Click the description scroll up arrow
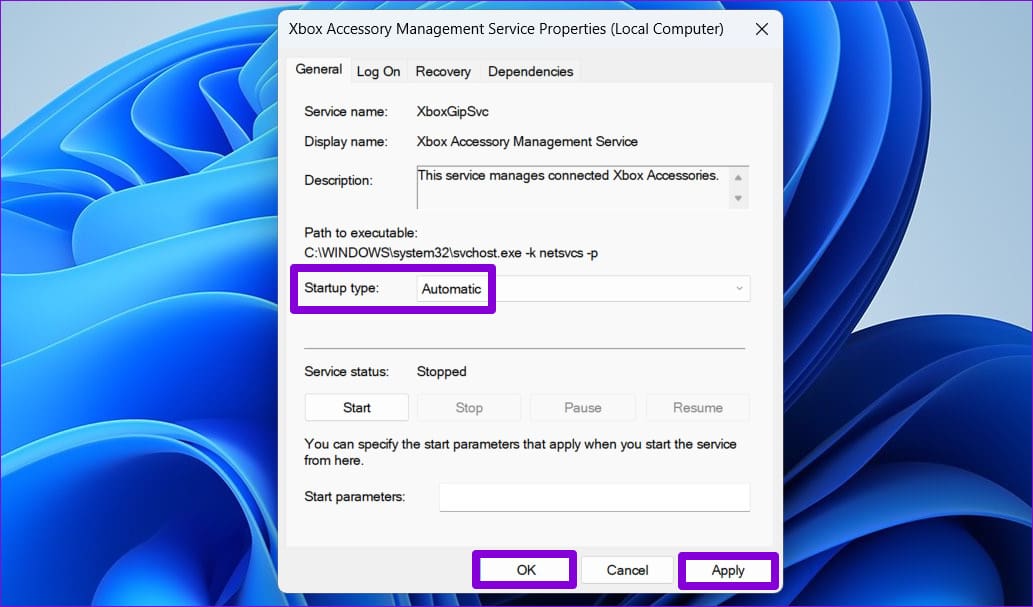1033x607 pixels. [739, 177]
